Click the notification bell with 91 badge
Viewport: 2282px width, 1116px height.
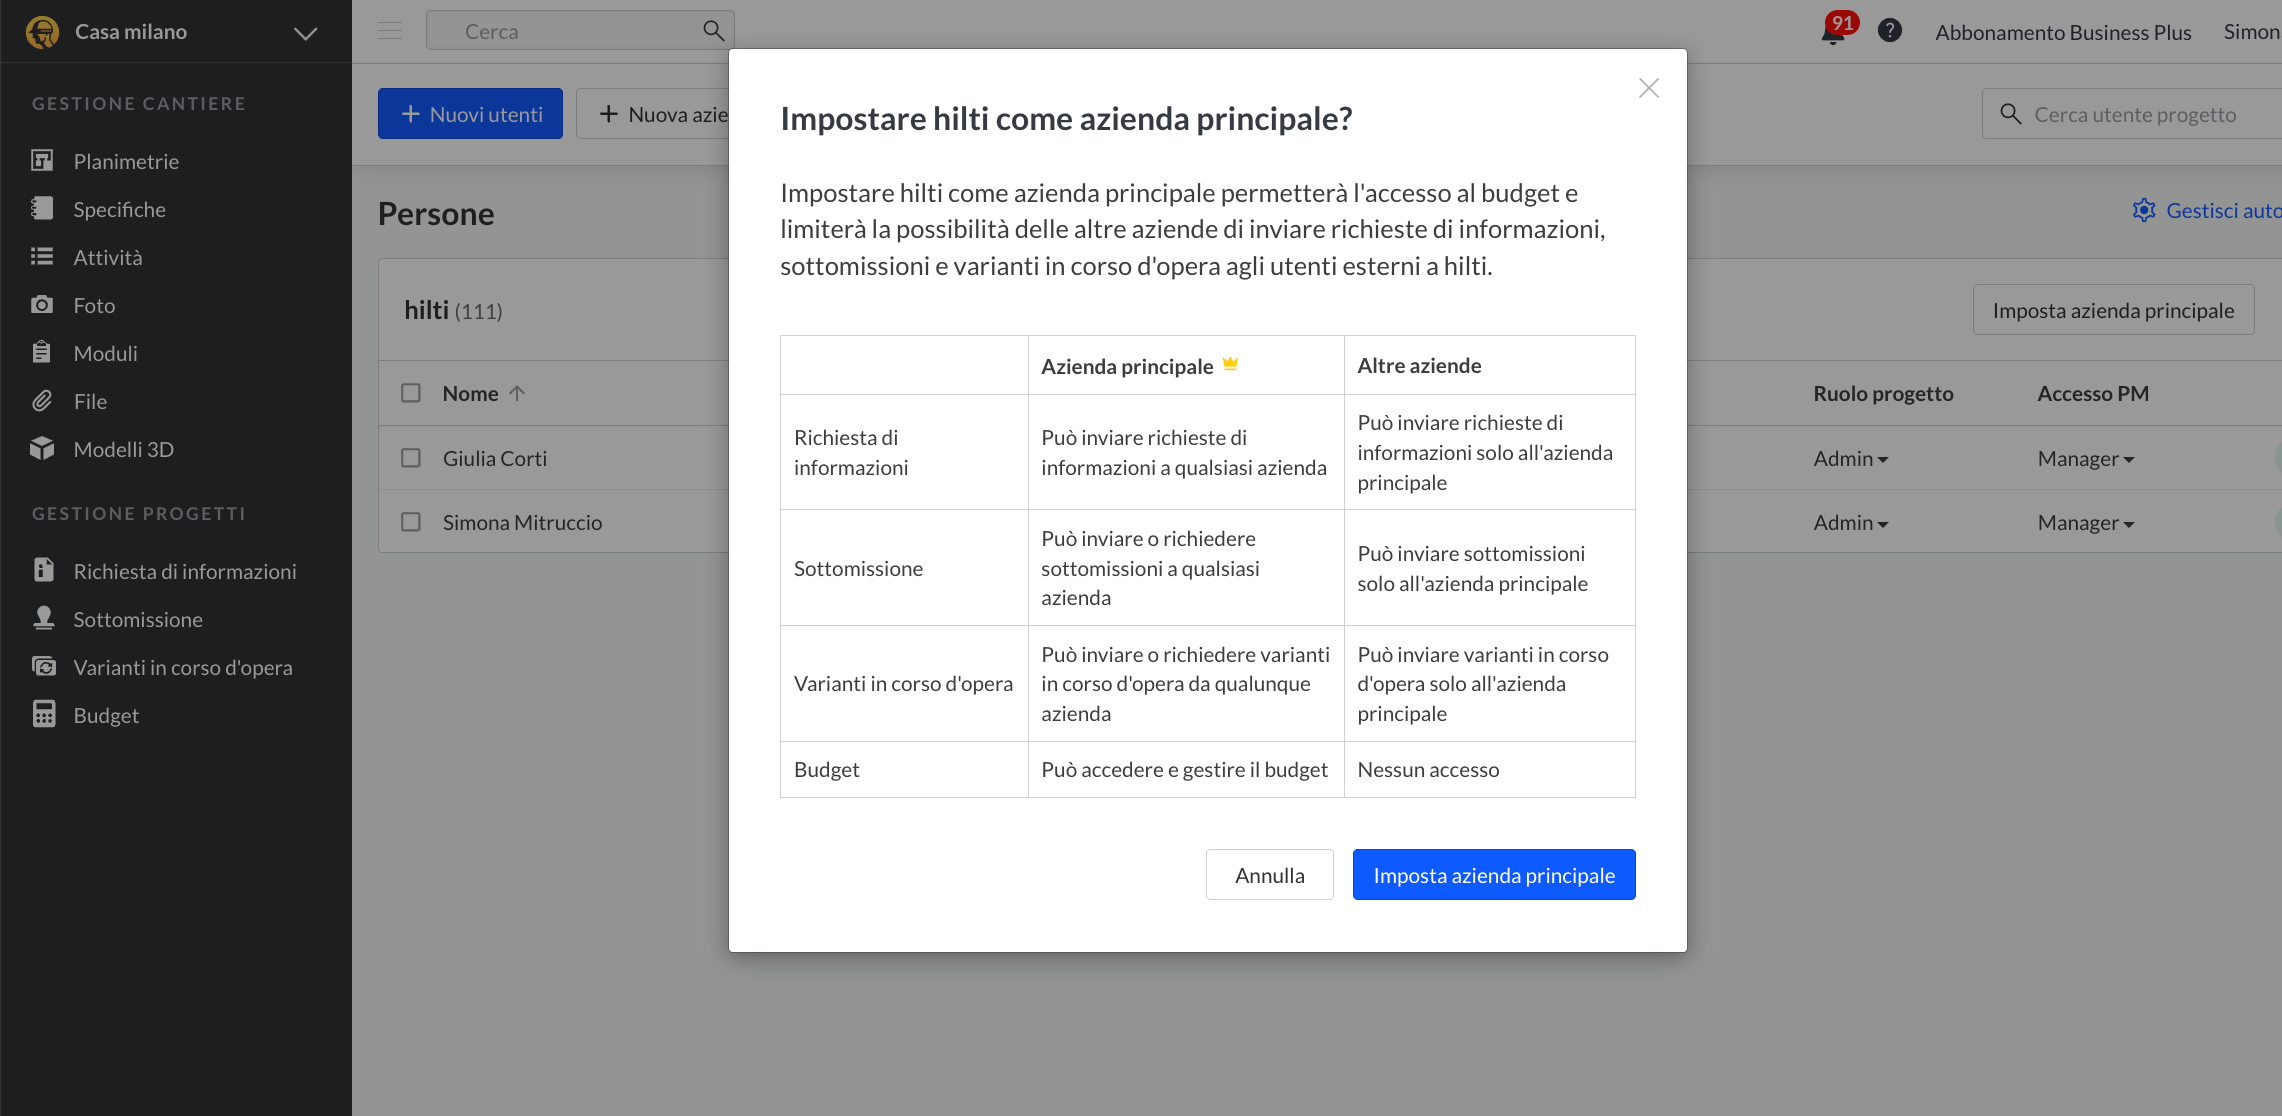tap(1832, 32)
